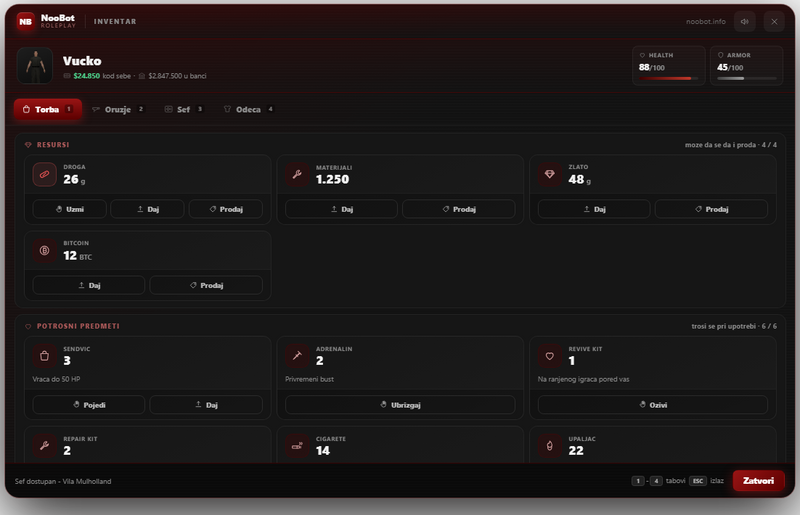Sell Materijali with Prodaj button
The image size is (800, 515).
459,209
